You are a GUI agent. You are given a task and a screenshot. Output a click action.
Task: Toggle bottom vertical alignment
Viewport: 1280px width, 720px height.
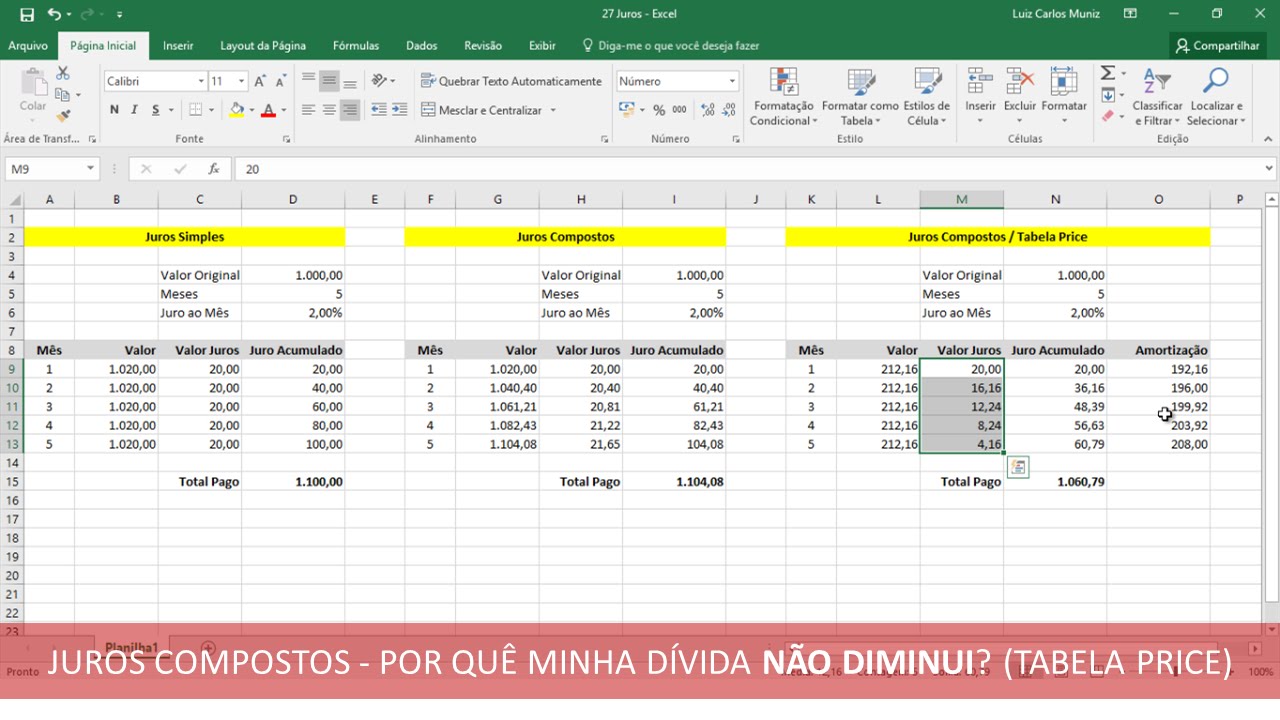(x=349, y=81)
